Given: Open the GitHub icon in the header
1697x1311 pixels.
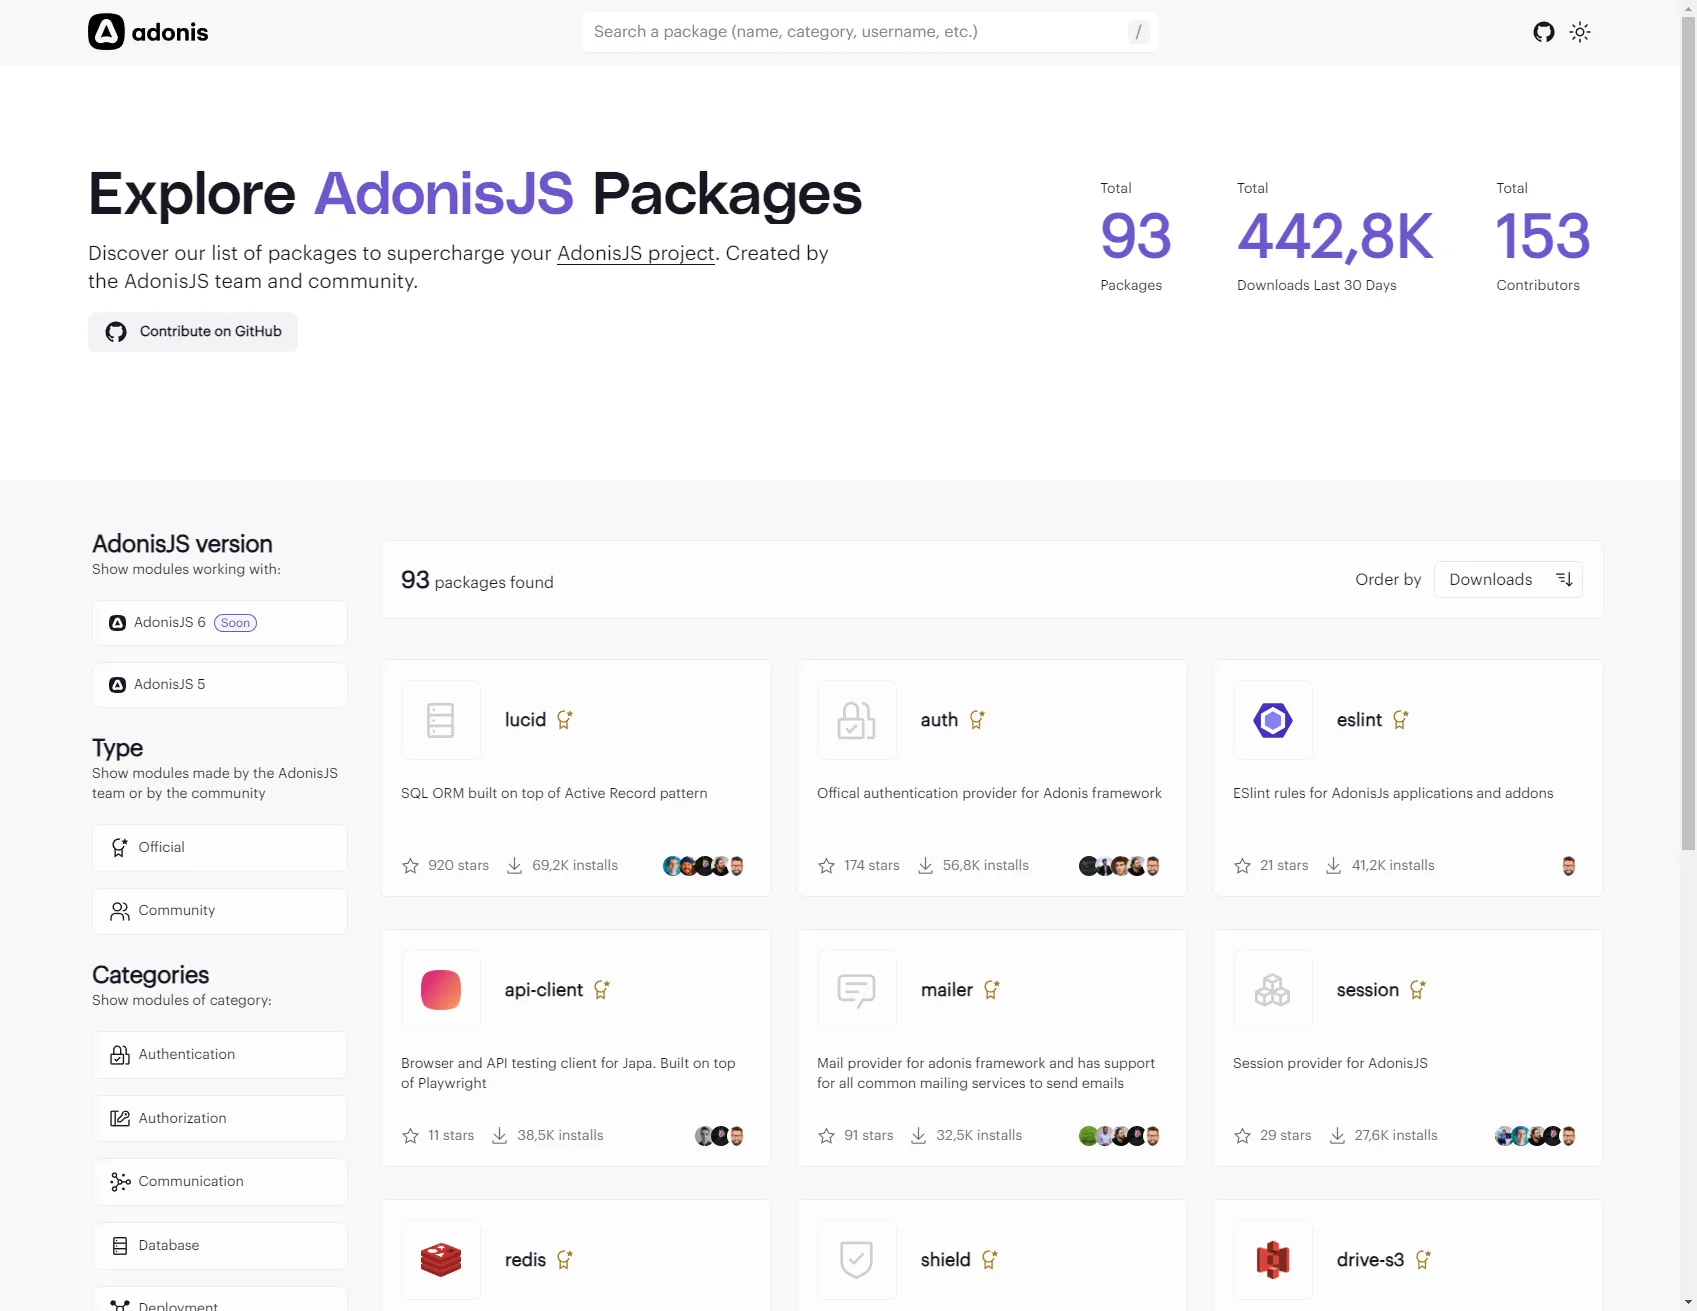Looking at the screenshot, I should (1544, 32).
